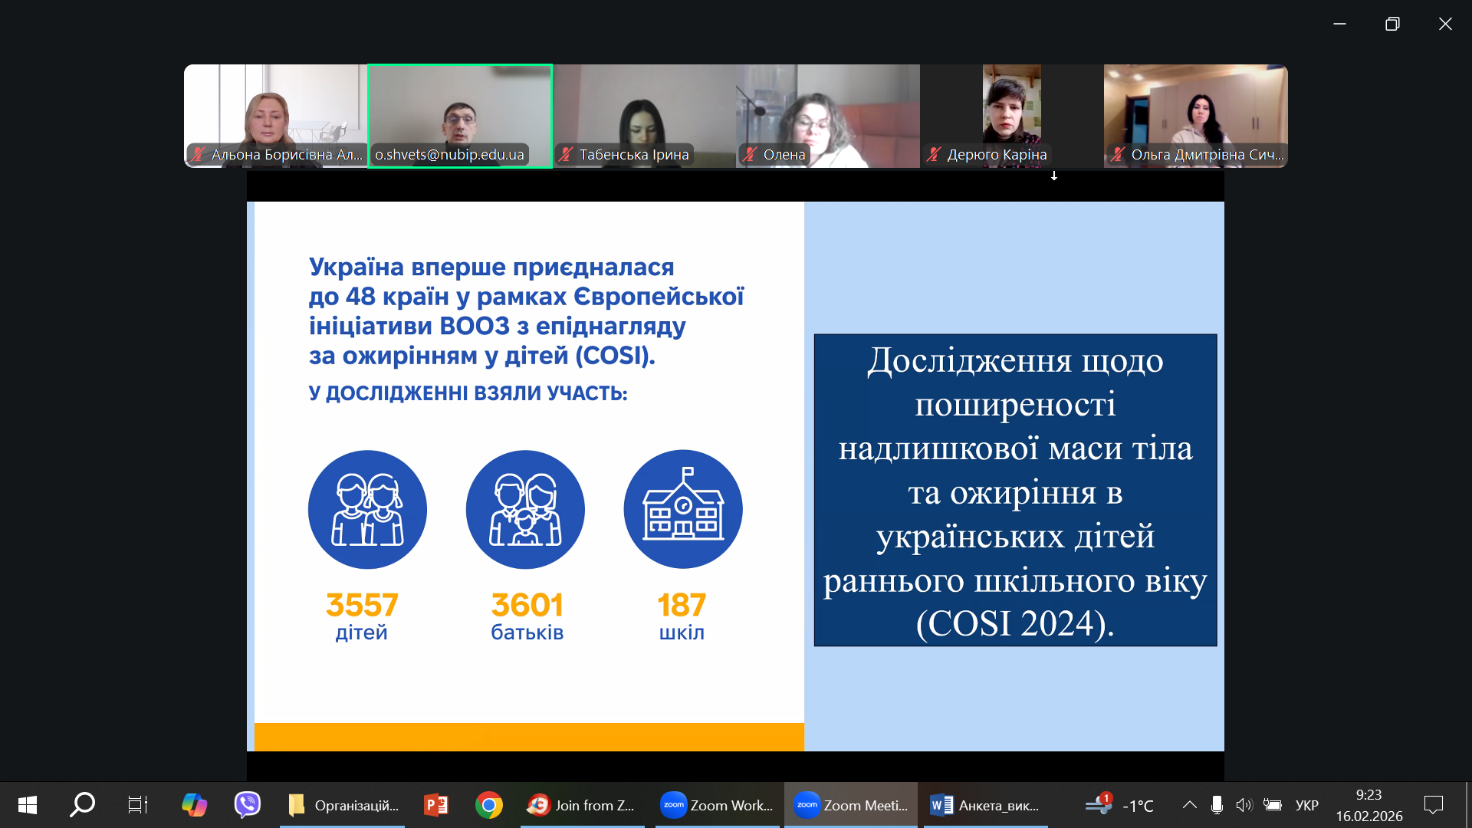Click the number 187 on the slide
The height and width of the screenshot is (828, 1472).
[x=682, y=605]
